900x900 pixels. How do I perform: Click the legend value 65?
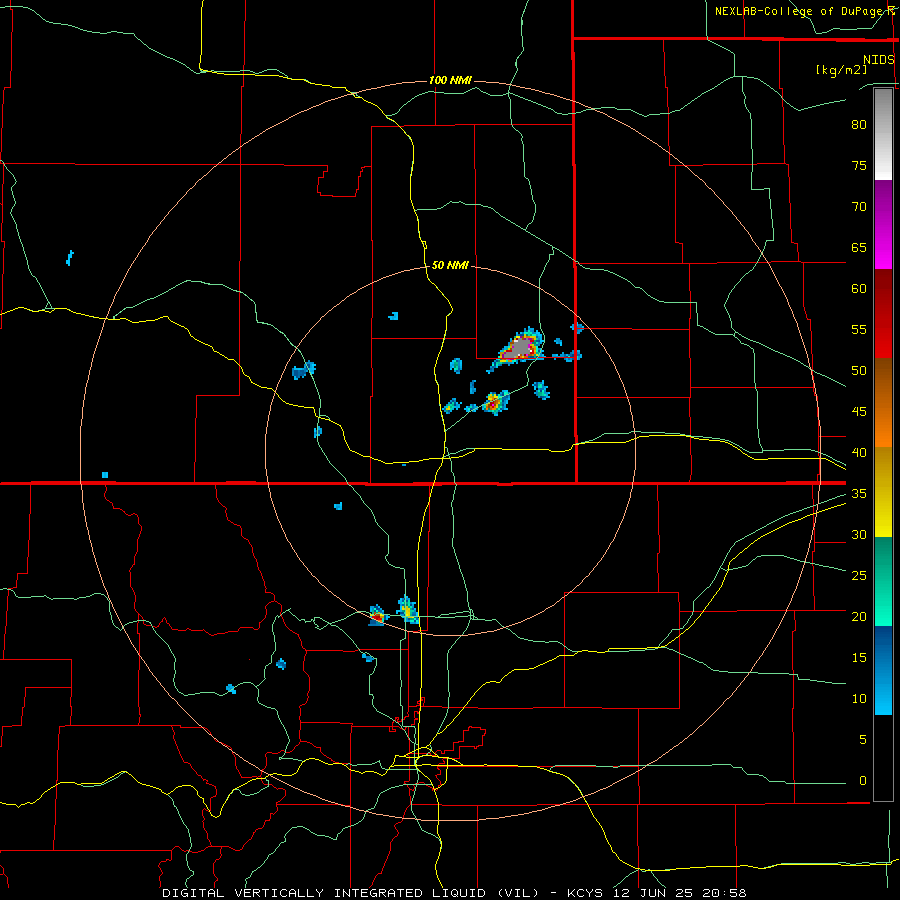coord(859,247)
